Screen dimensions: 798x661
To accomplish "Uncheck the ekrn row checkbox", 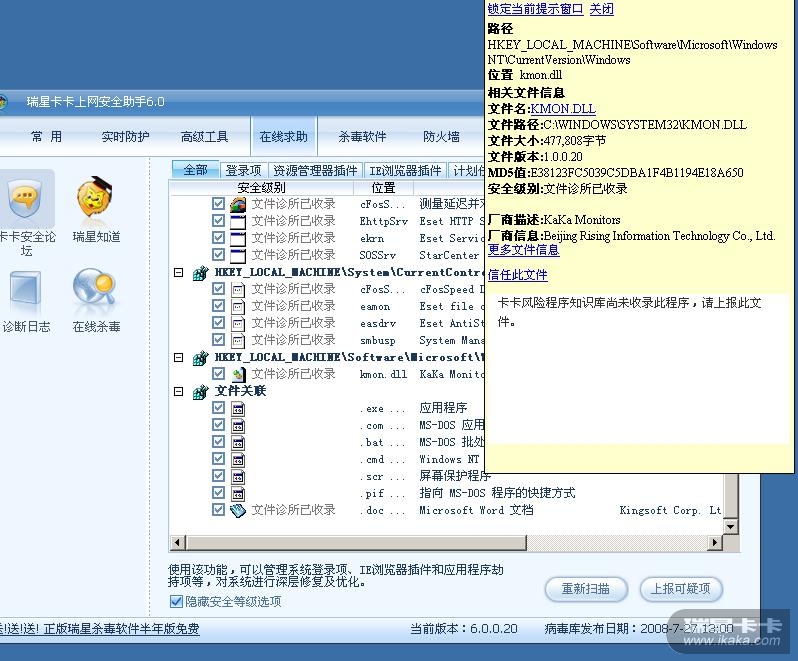I will tap(218, 238).
